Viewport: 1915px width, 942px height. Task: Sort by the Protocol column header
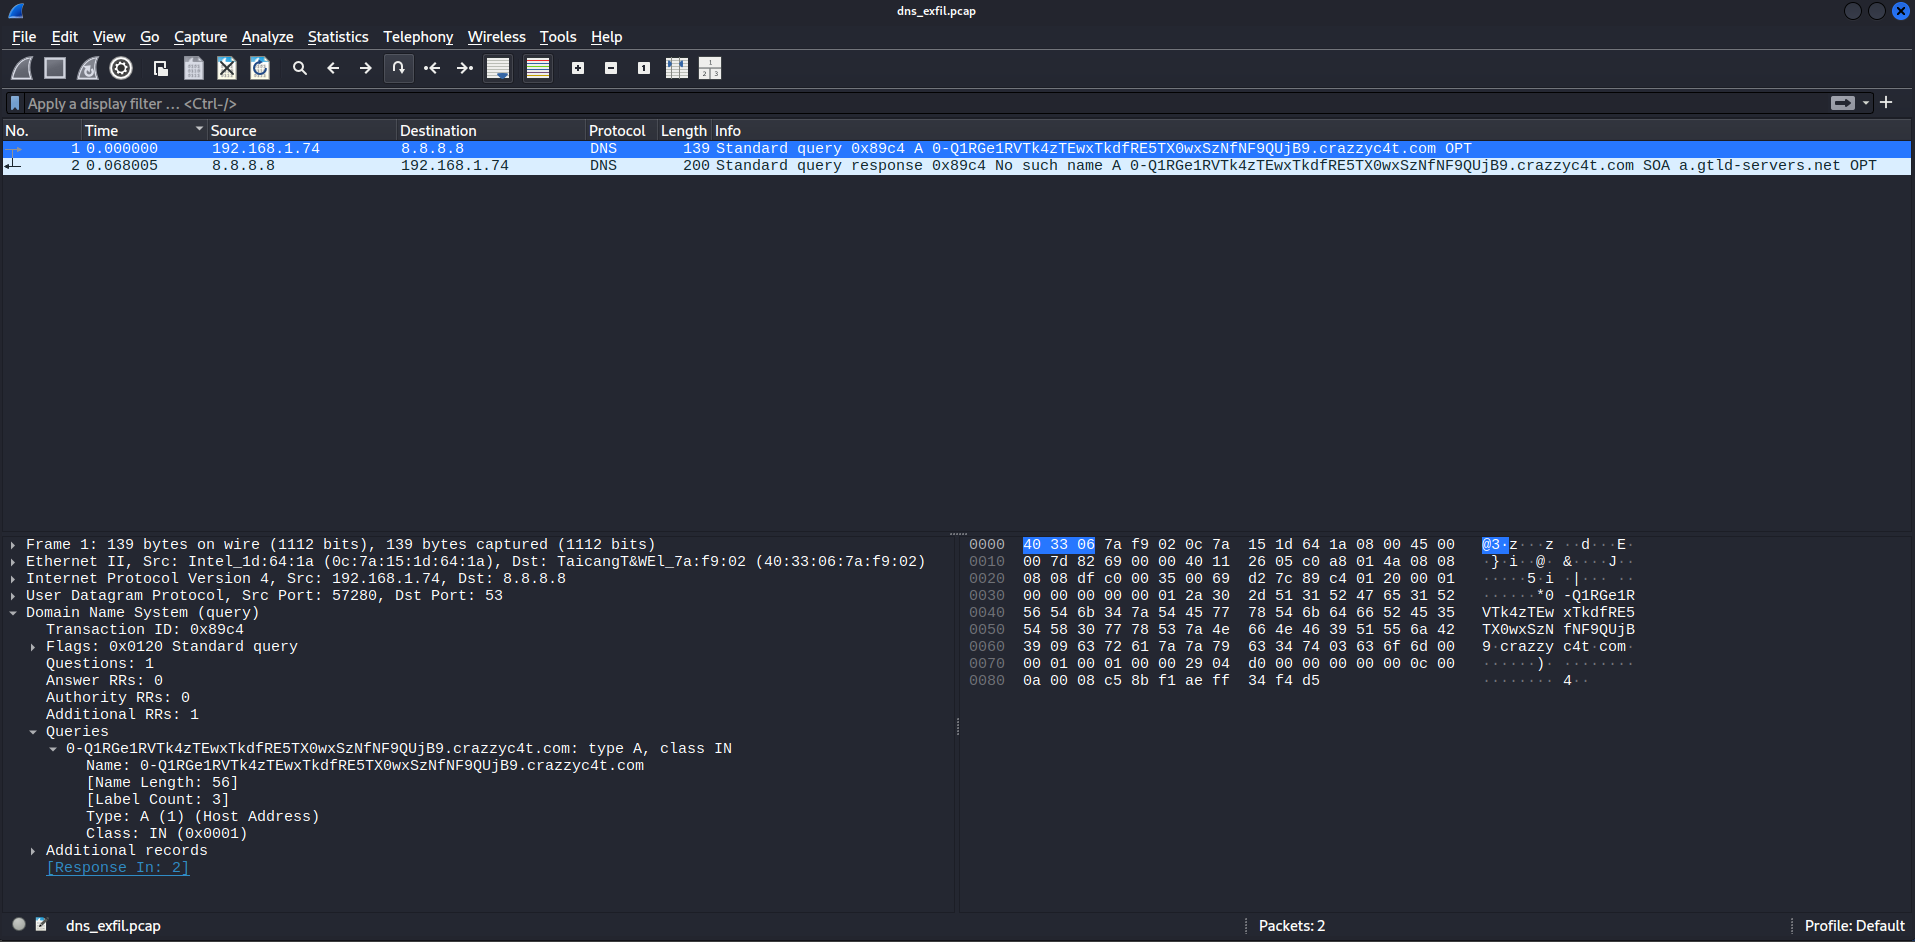click(x=621, y=131)
